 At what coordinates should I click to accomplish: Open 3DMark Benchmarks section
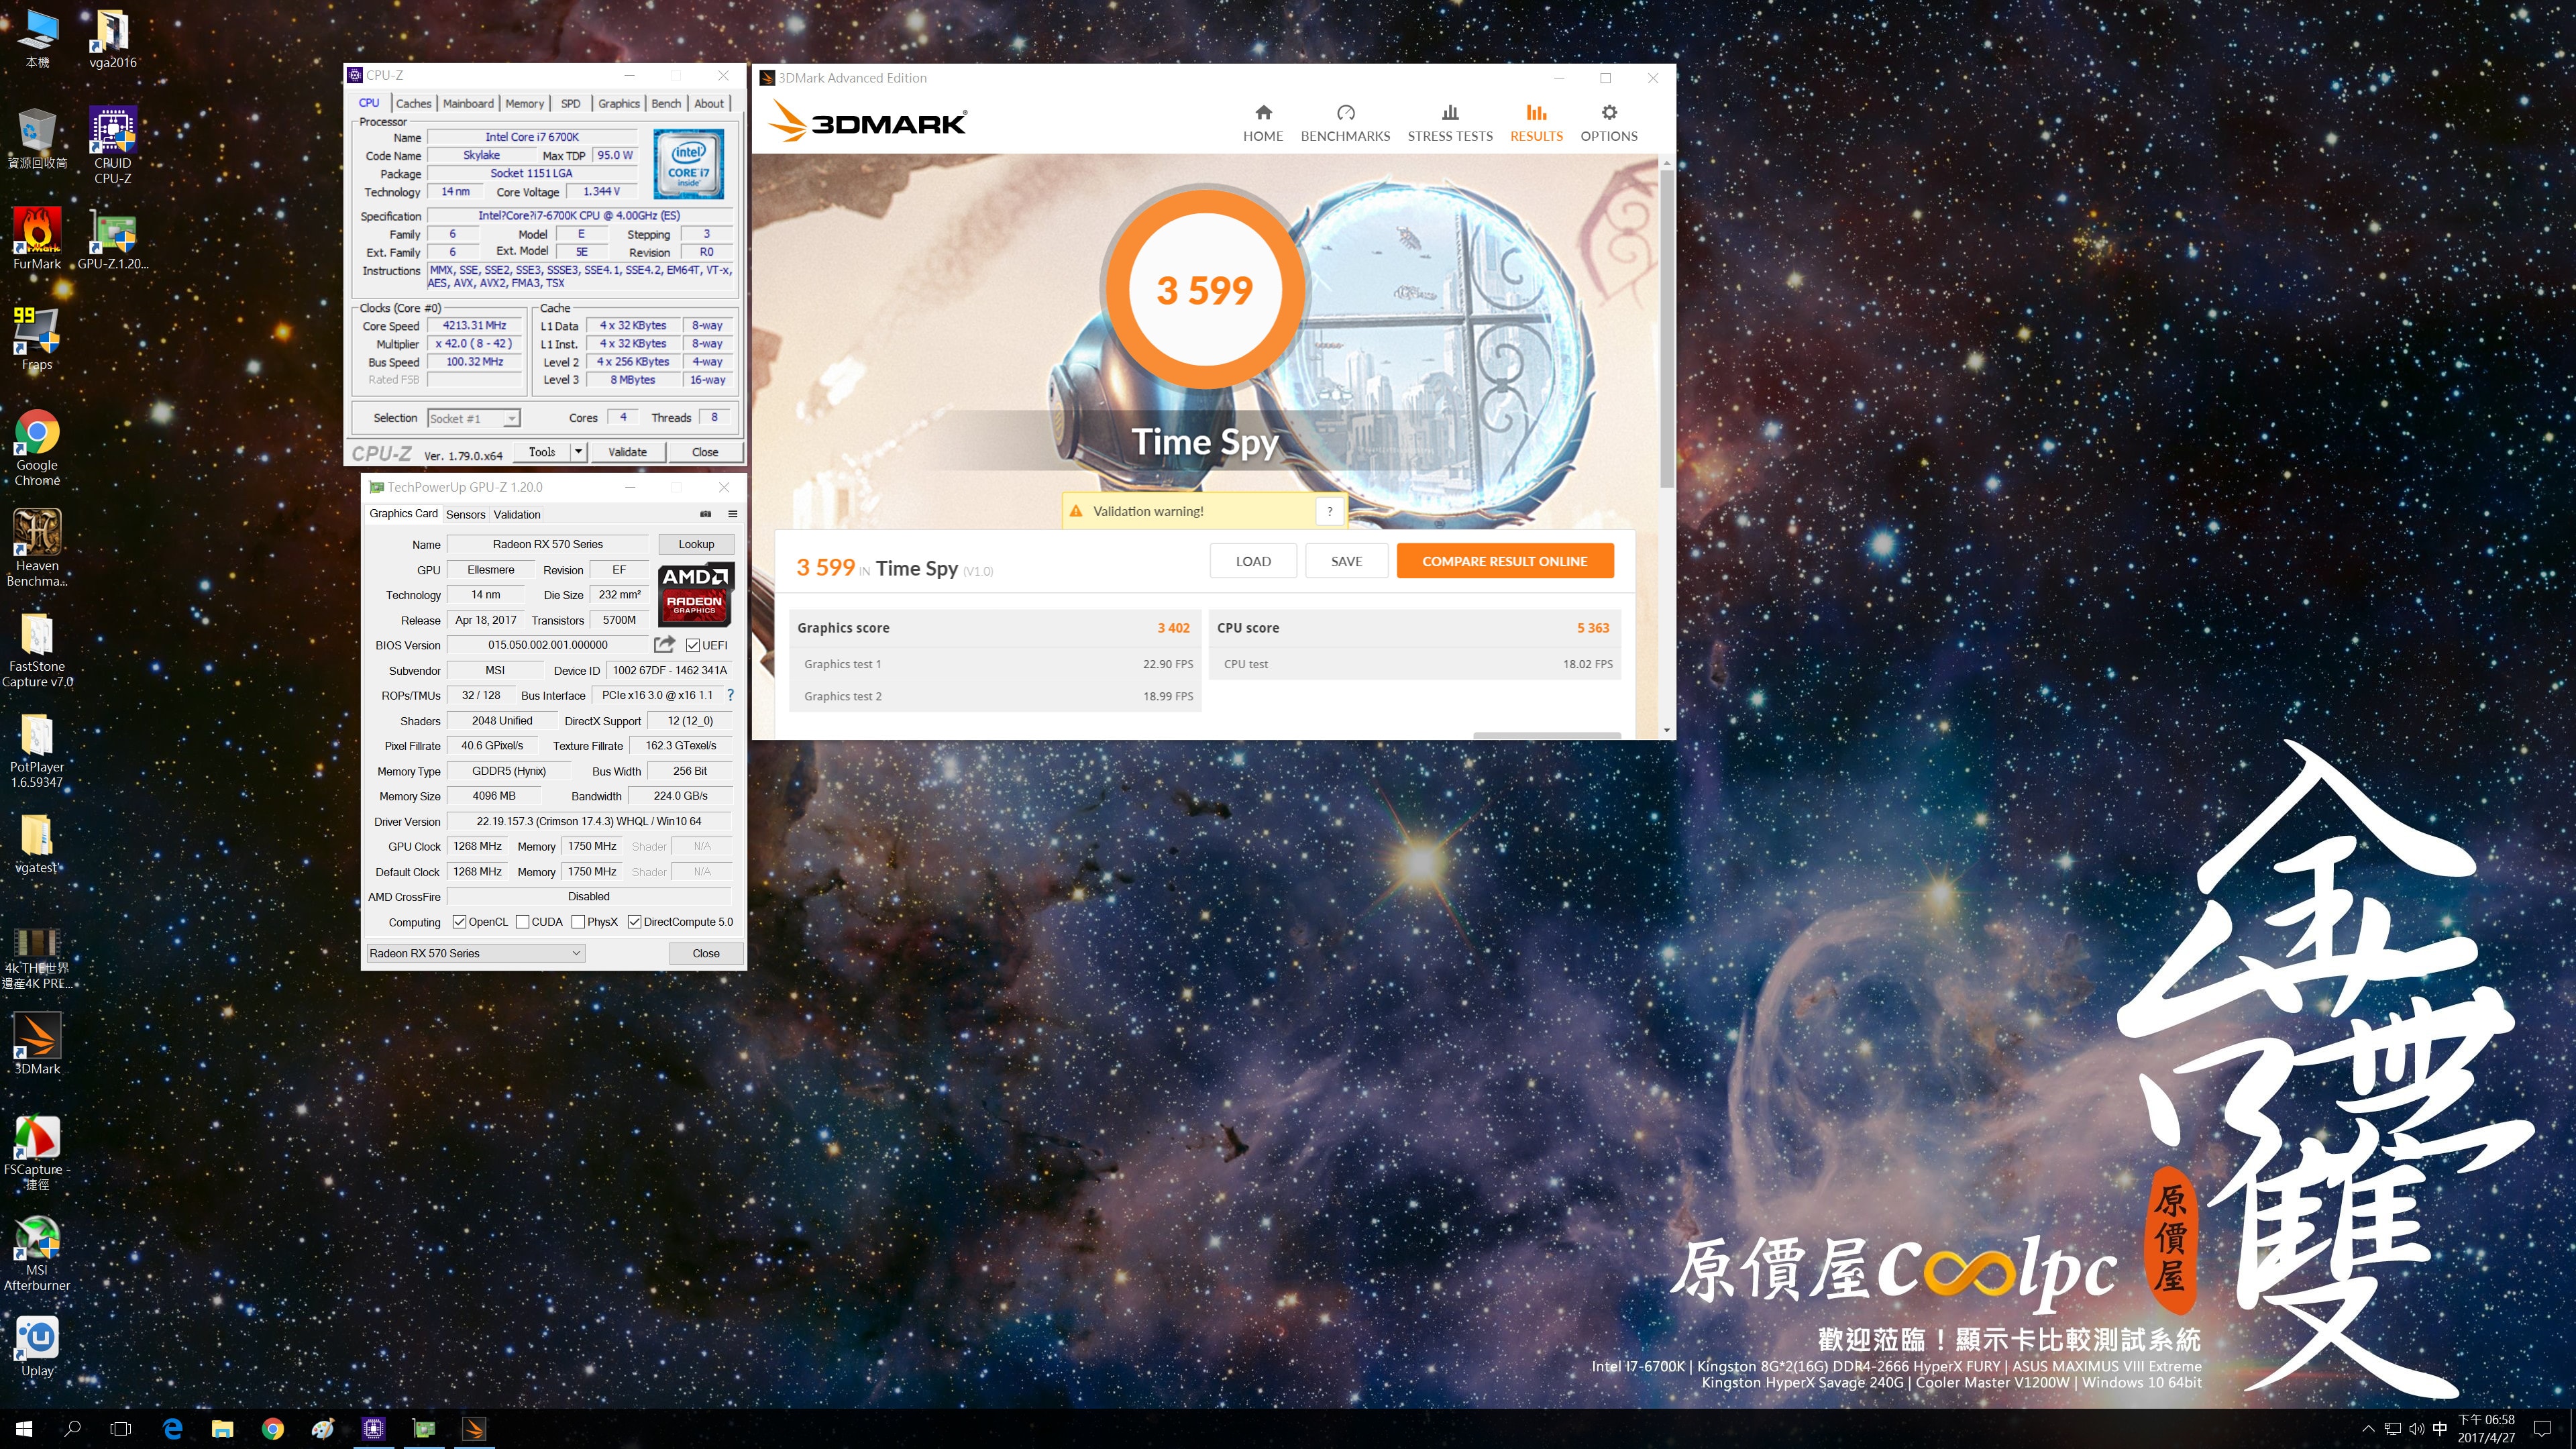tap(1345, 123)
